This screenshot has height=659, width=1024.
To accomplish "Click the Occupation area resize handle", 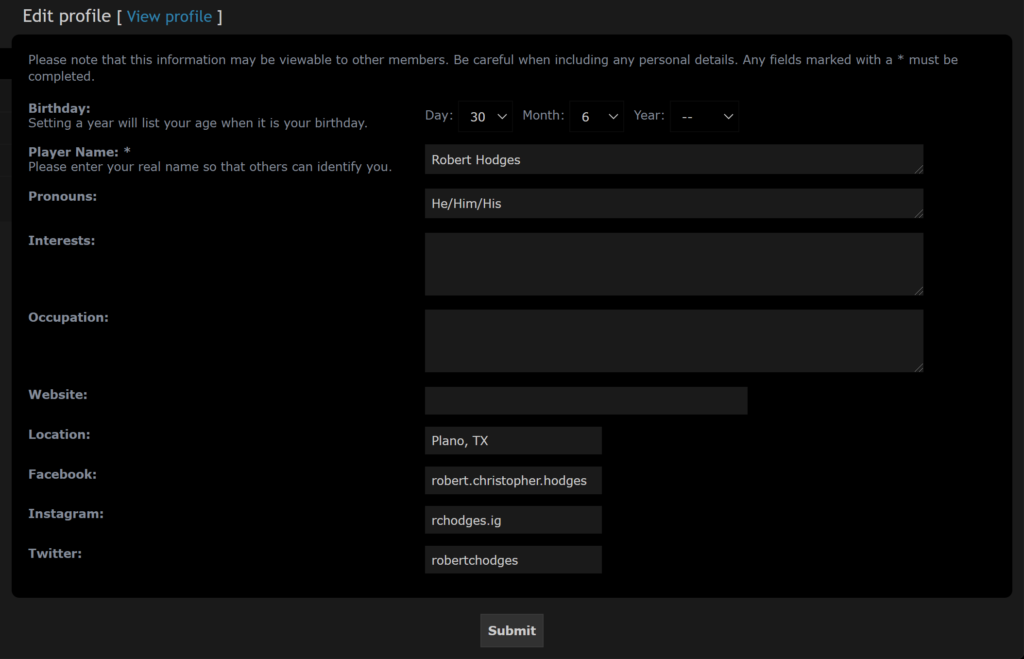I will 919,367.
